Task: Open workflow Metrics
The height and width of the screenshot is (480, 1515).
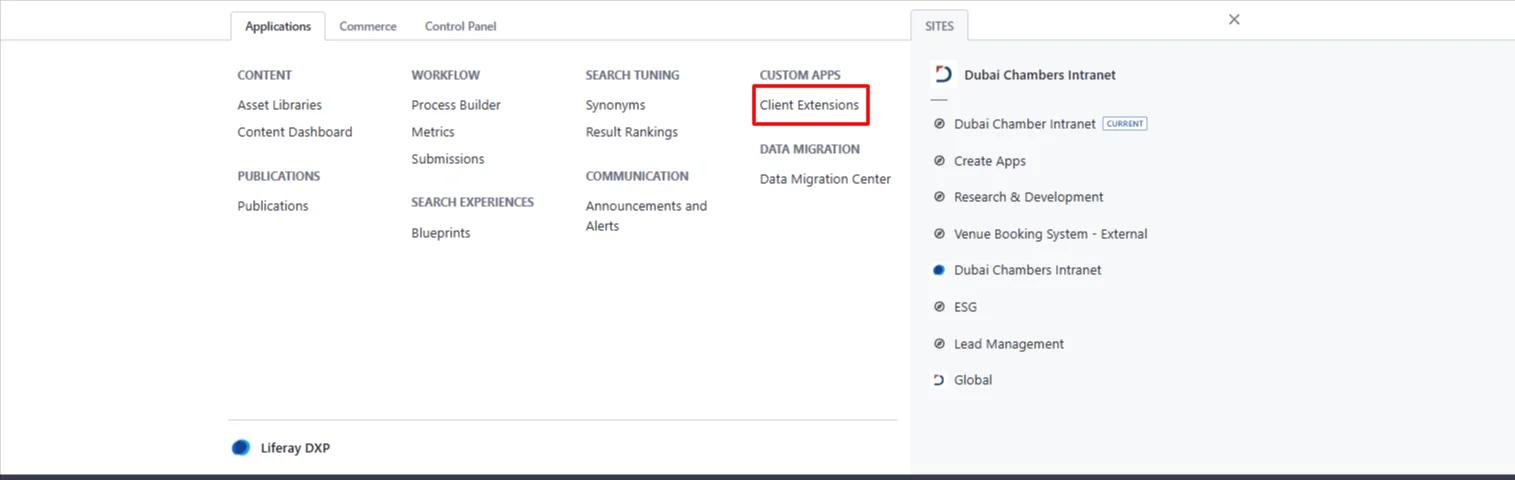Action: coord(432,132)
